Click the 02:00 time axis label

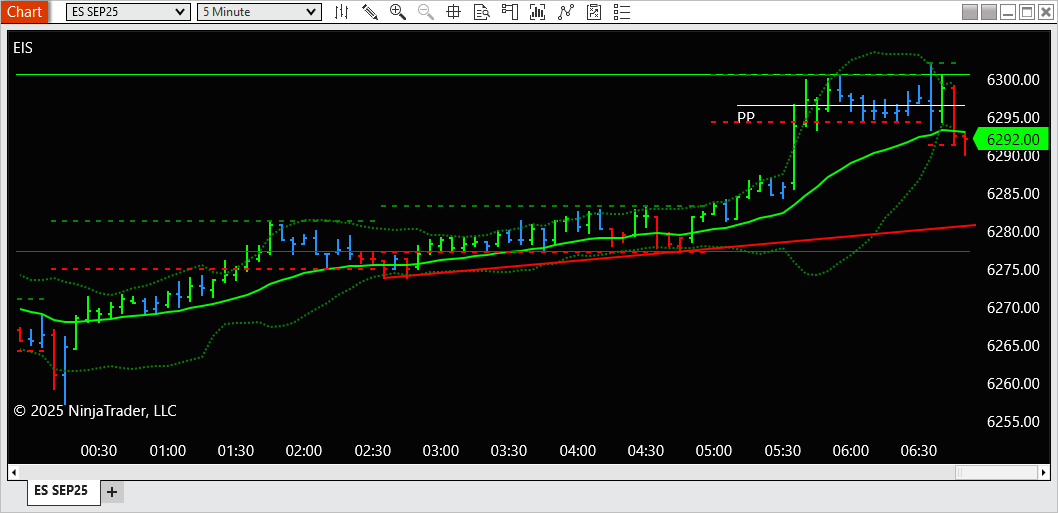pos(304,450)
